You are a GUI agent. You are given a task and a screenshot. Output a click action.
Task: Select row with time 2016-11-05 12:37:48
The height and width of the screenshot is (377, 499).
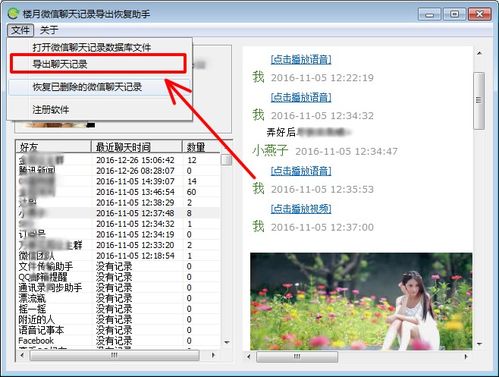(x=118, y=213)
